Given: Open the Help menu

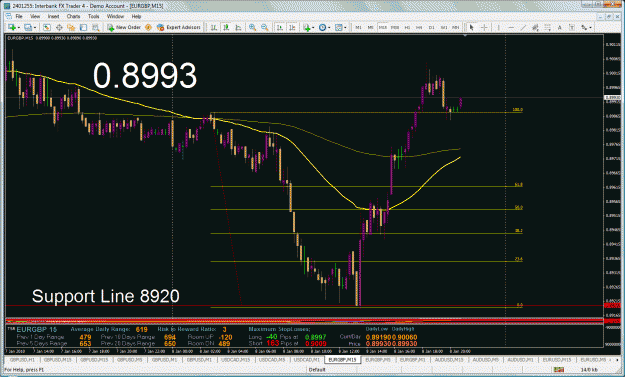Looking at the screenshot, I should [x=136, y=16].
